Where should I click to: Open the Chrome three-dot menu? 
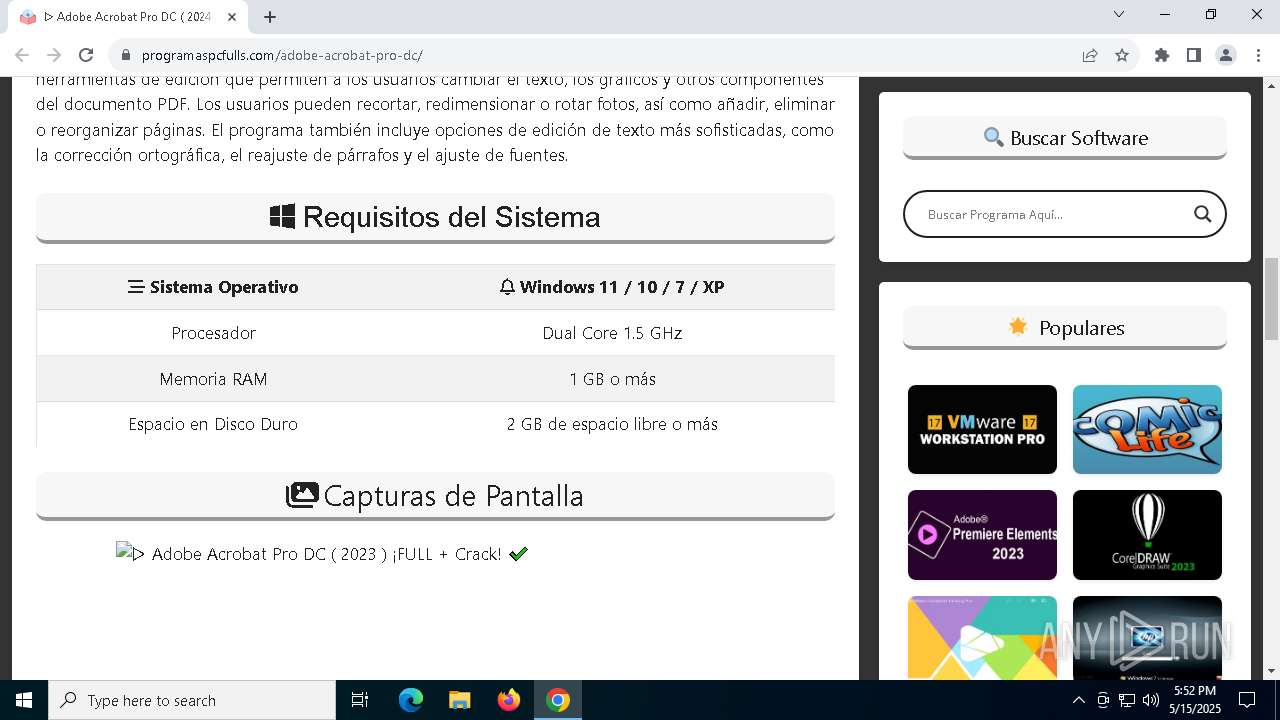(x=1257, y=55)
